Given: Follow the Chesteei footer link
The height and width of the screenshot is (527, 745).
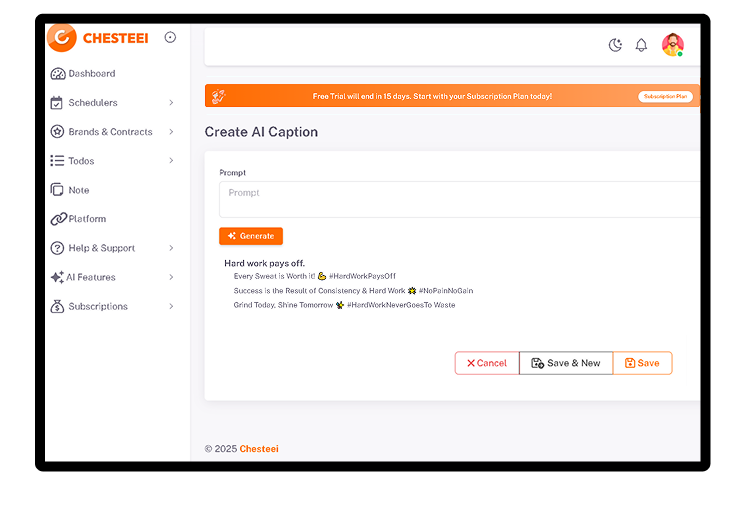Looking at the screenshot, I should click(x=259, y=449).
